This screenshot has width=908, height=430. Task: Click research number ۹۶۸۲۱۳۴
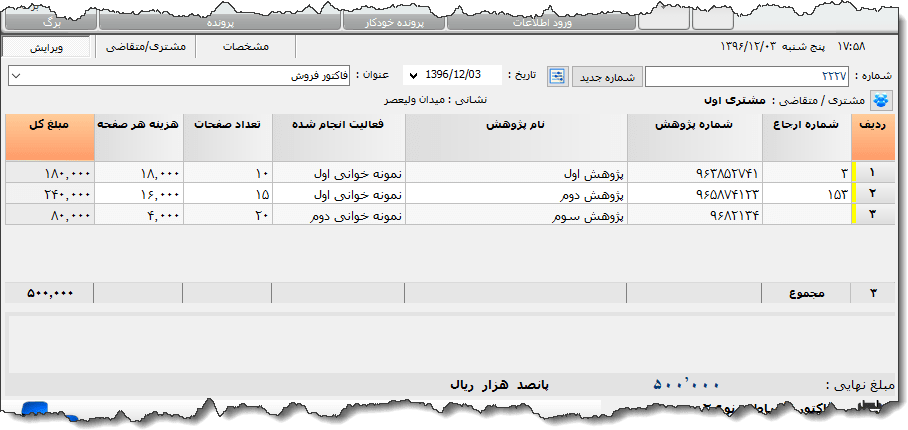tap(694, 214)
